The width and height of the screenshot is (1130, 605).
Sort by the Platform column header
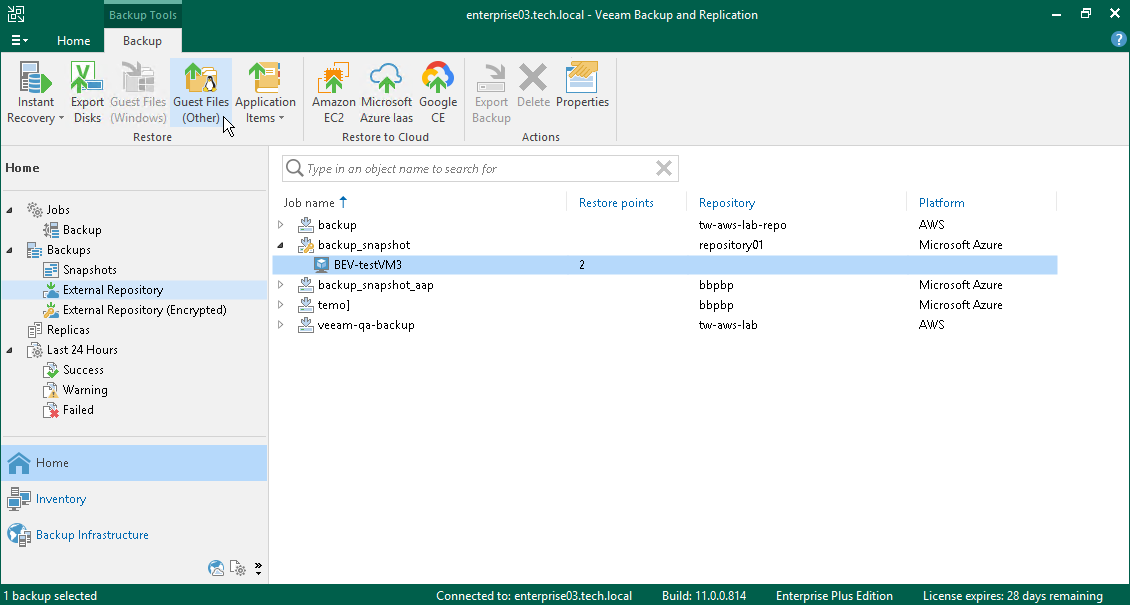pyautogui.click(x=941, y=203)
